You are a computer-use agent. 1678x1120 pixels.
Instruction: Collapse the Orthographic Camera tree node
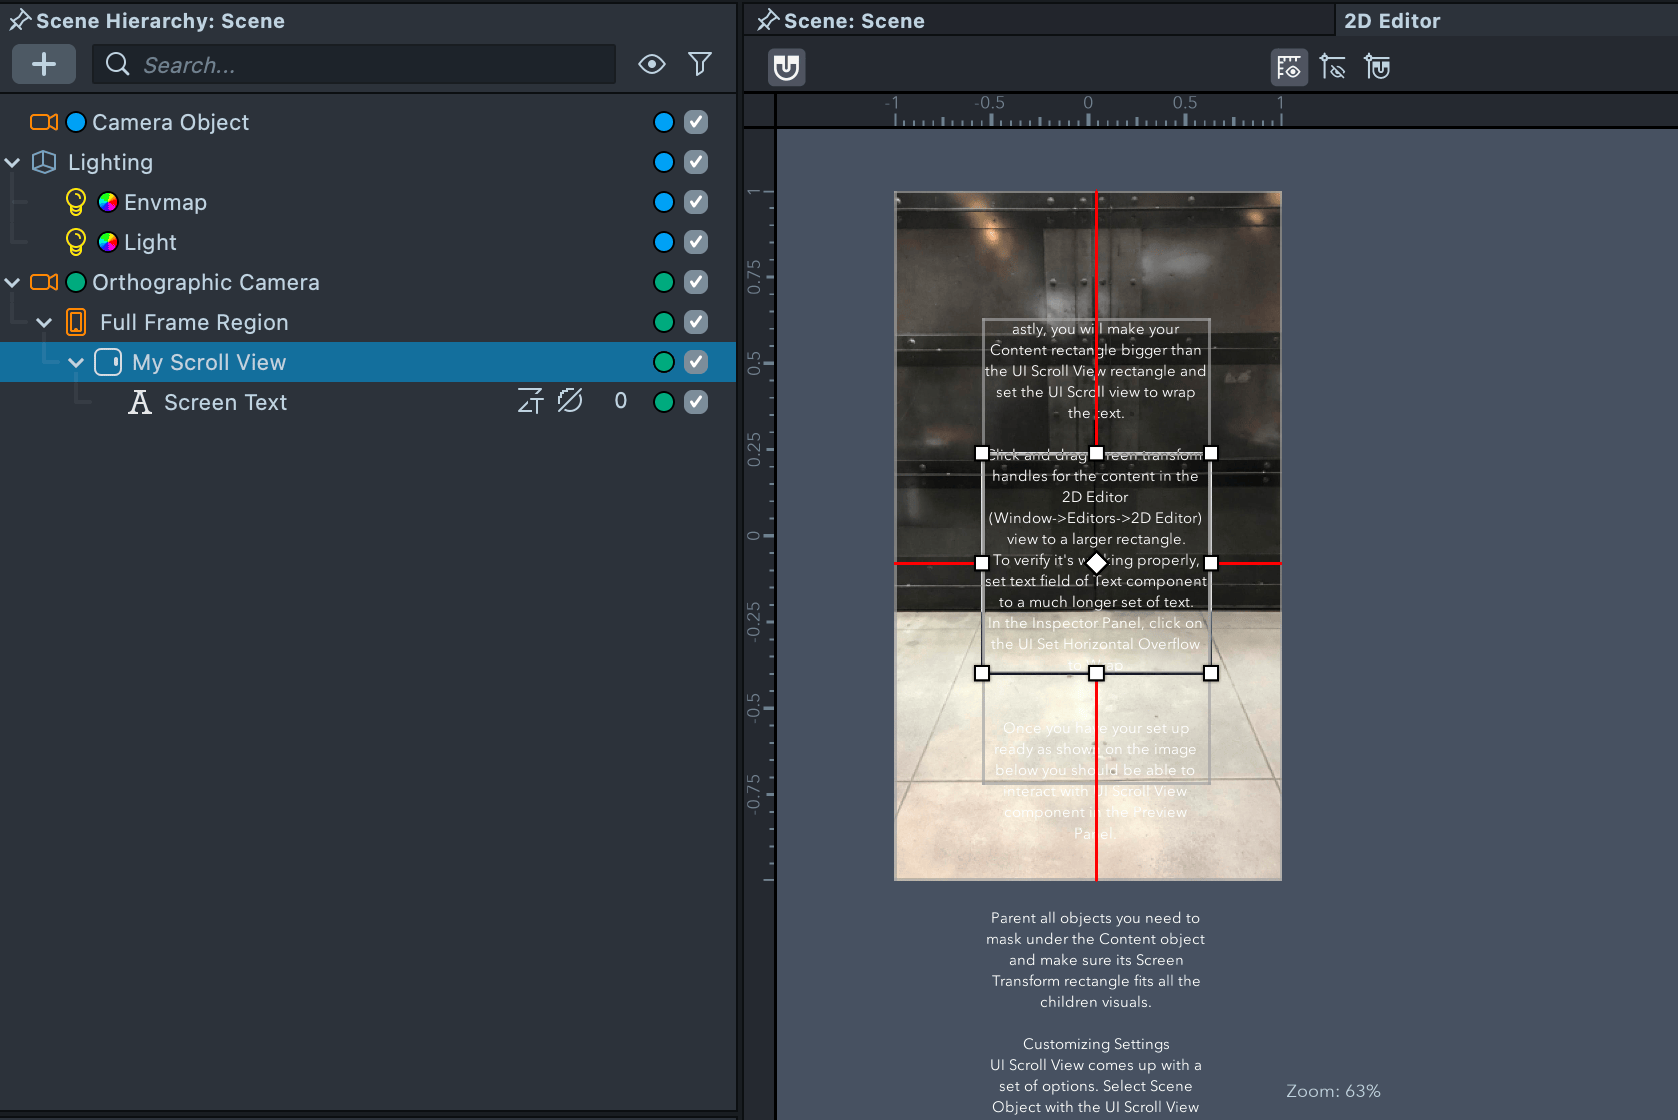(x=13, y=282)
